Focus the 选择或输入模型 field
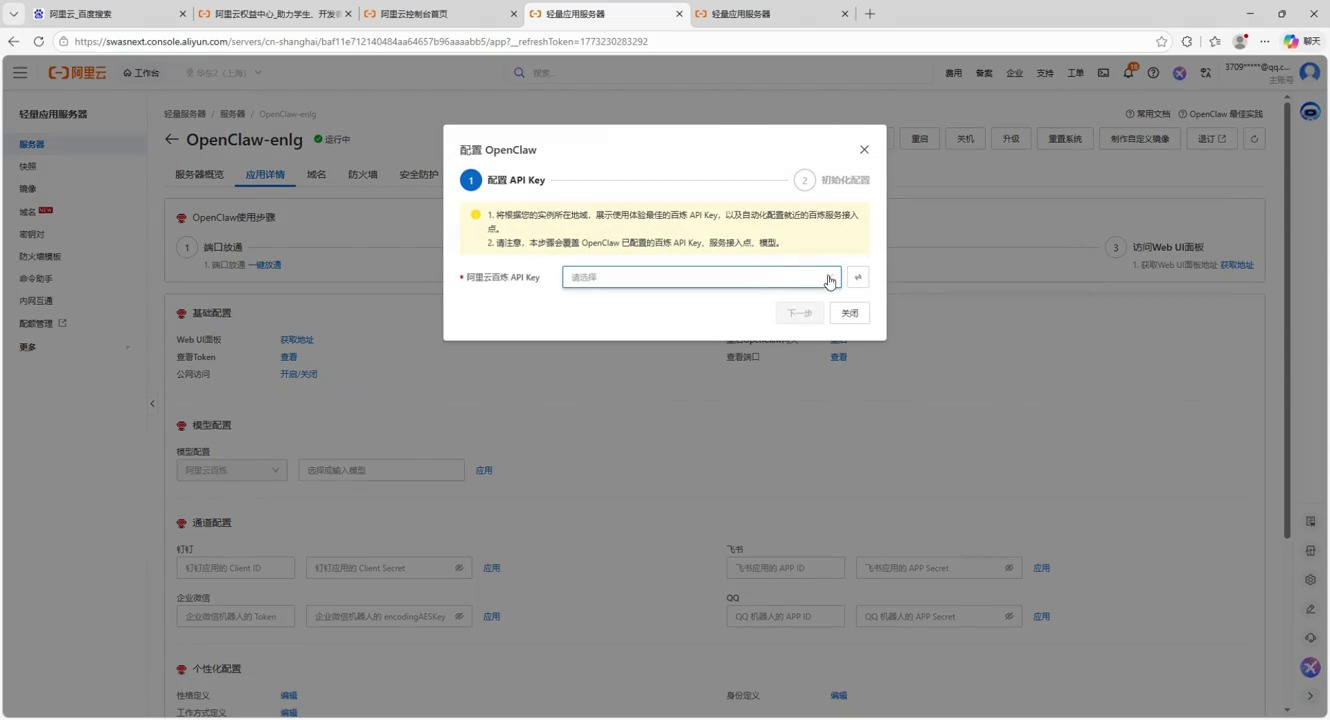The width and height of the screenshot is (1330, 720). [382, 470]
